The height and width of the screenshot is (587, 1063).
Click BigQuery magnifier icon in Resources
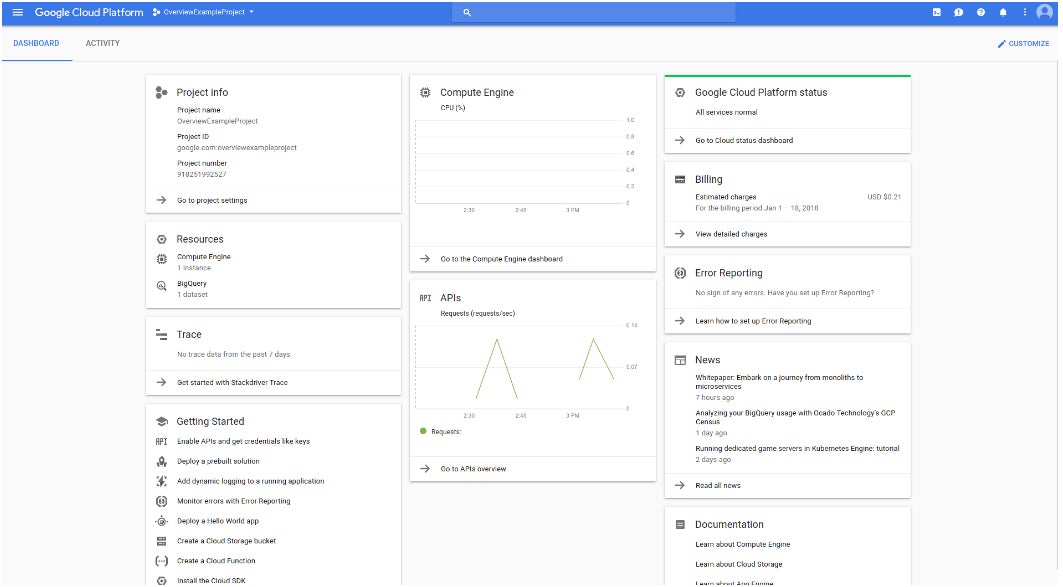[161, 286]
